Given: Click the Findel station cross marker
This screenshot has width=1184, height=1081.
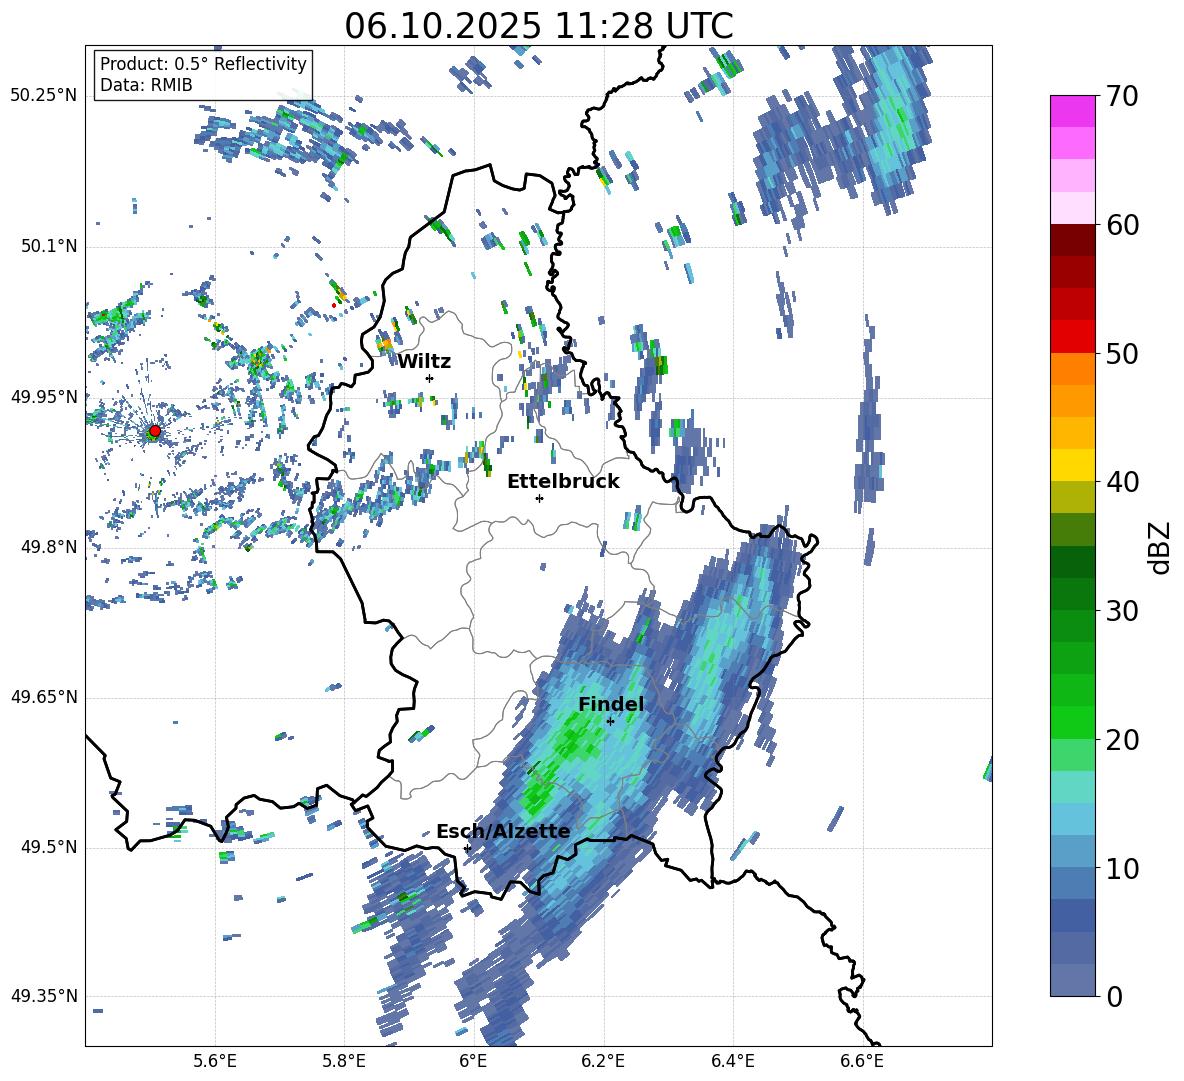Looking at the screenshot, I should 610,721.
